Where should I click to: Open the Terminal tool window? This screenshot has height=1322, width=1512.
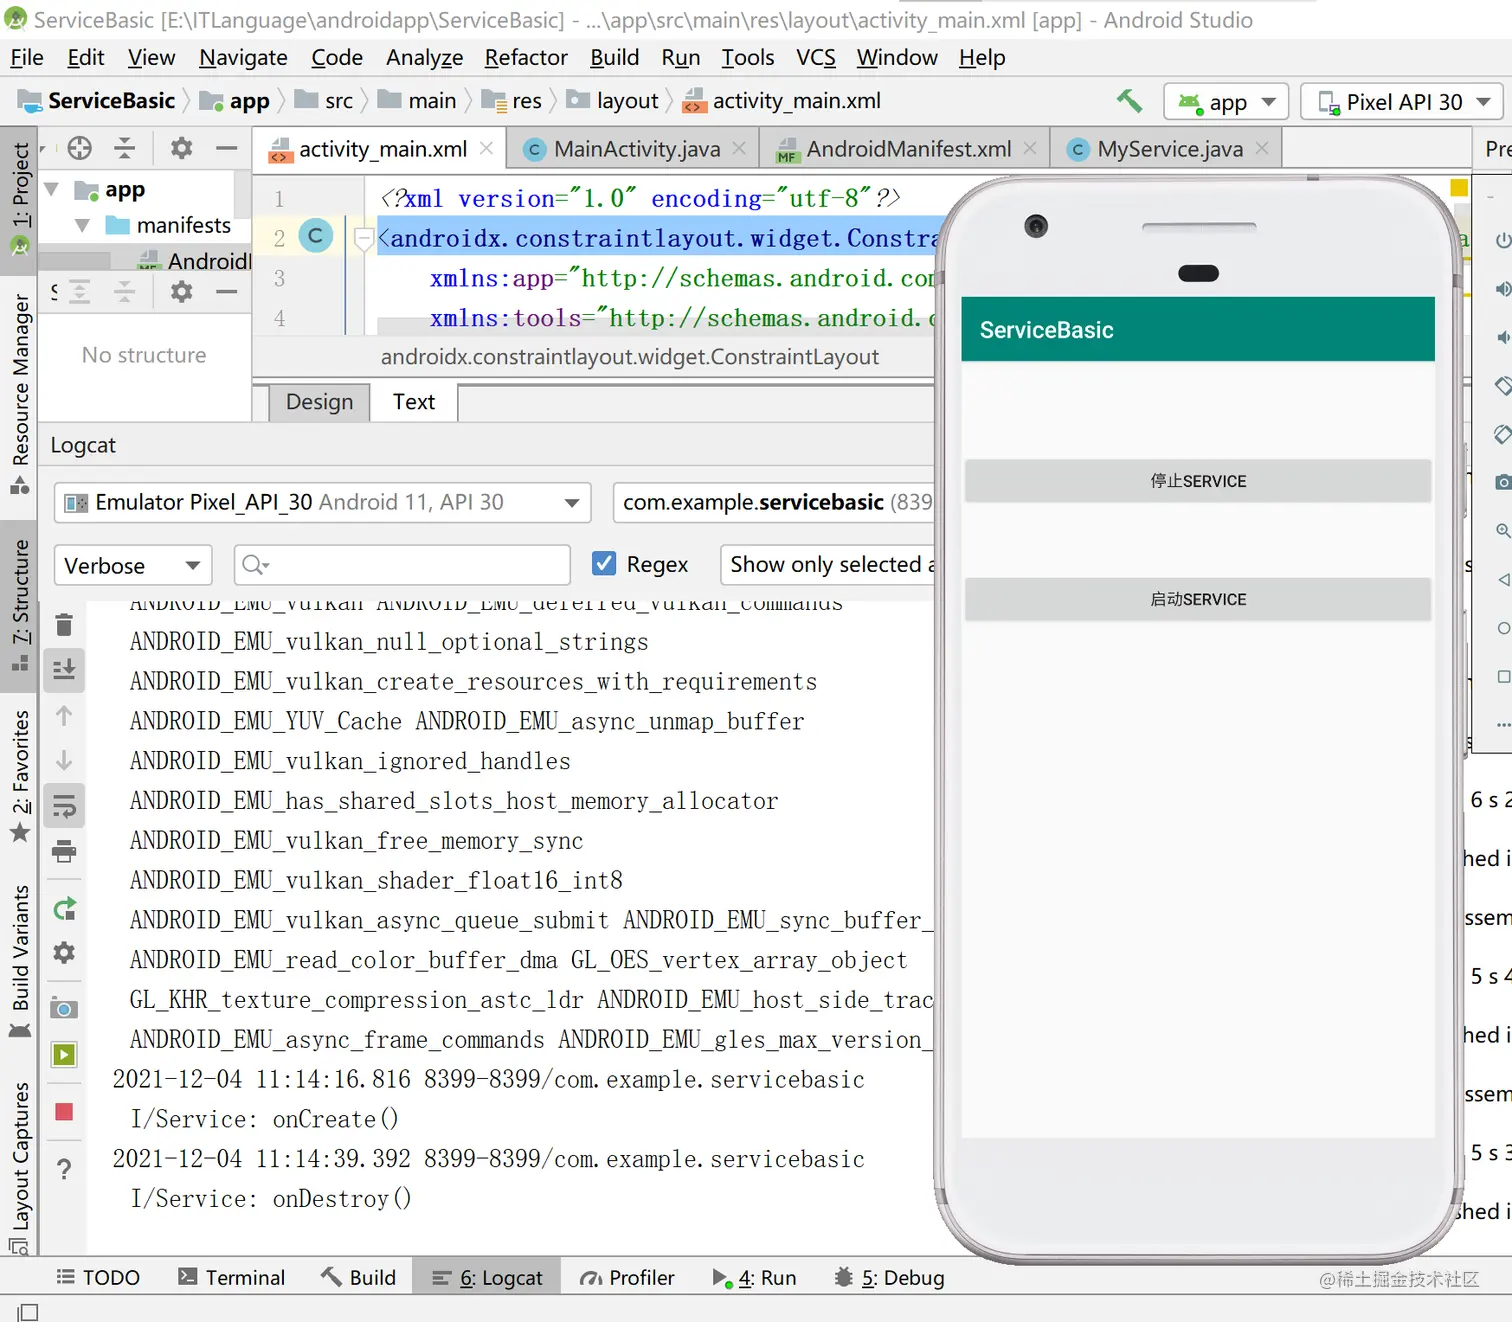(x=231, y=1277)
